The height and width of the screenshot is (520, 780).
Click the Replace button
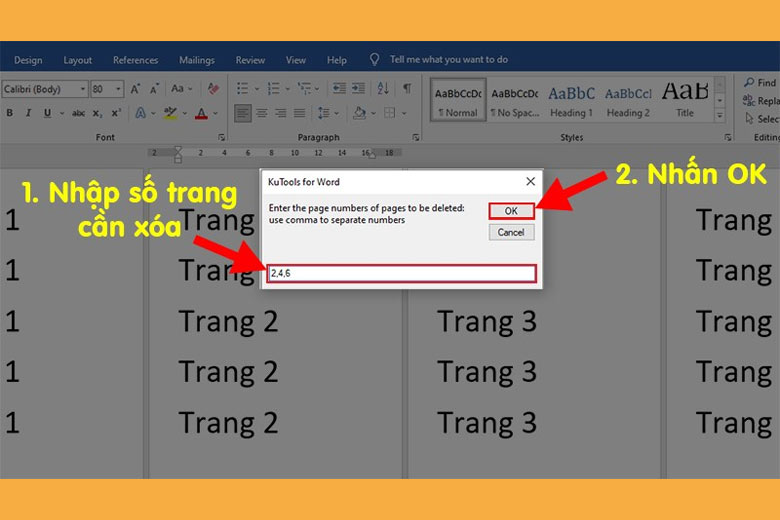[761, 101]
